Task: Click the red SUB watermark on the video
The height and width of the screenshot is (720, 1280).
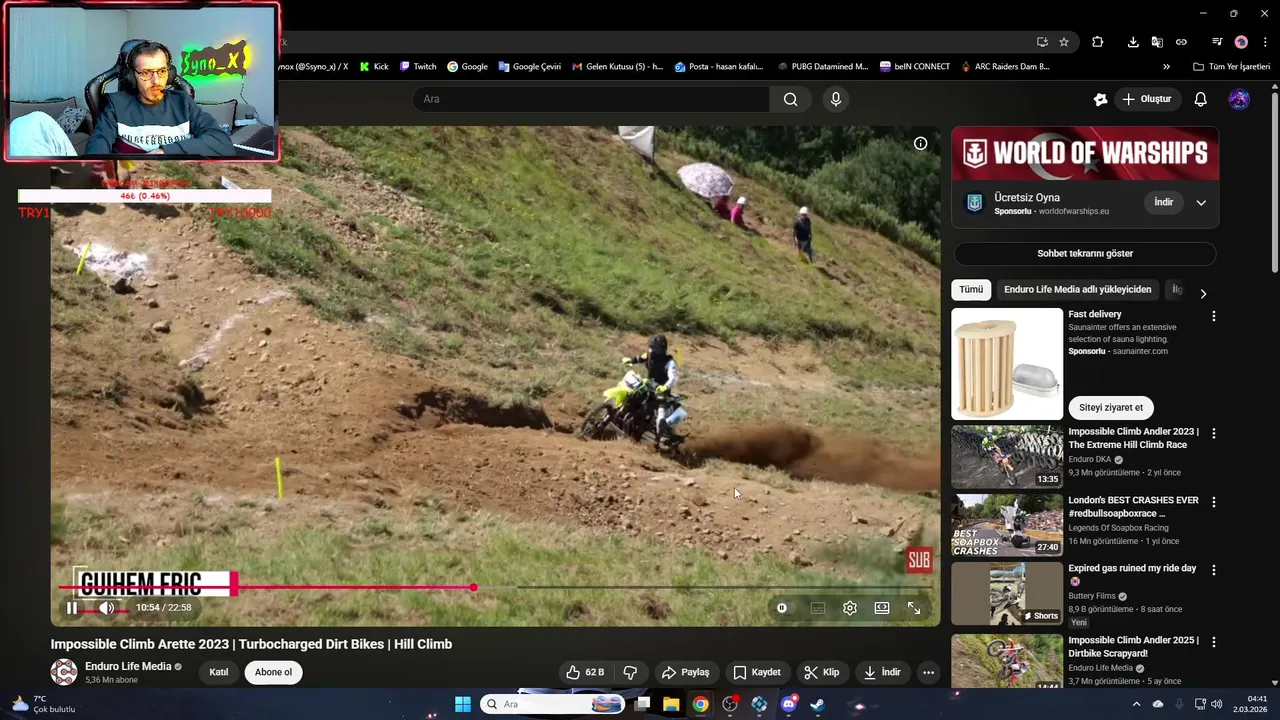Action: [x=918, y=561]
